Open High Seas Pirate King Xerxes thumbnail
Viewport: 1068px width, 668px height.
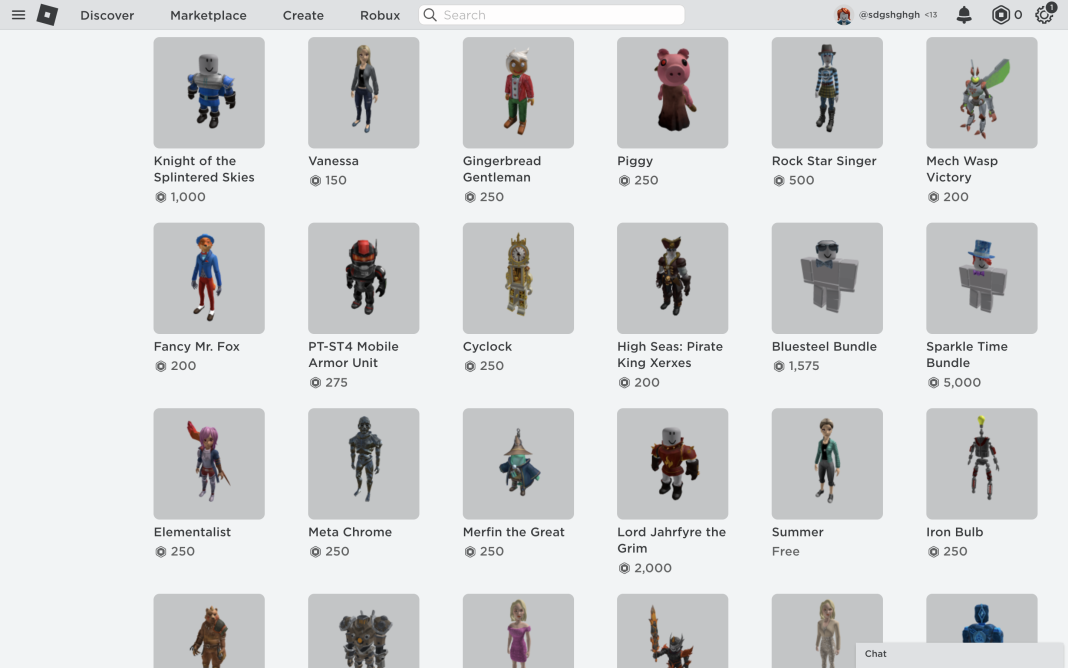tap(673, 278)
